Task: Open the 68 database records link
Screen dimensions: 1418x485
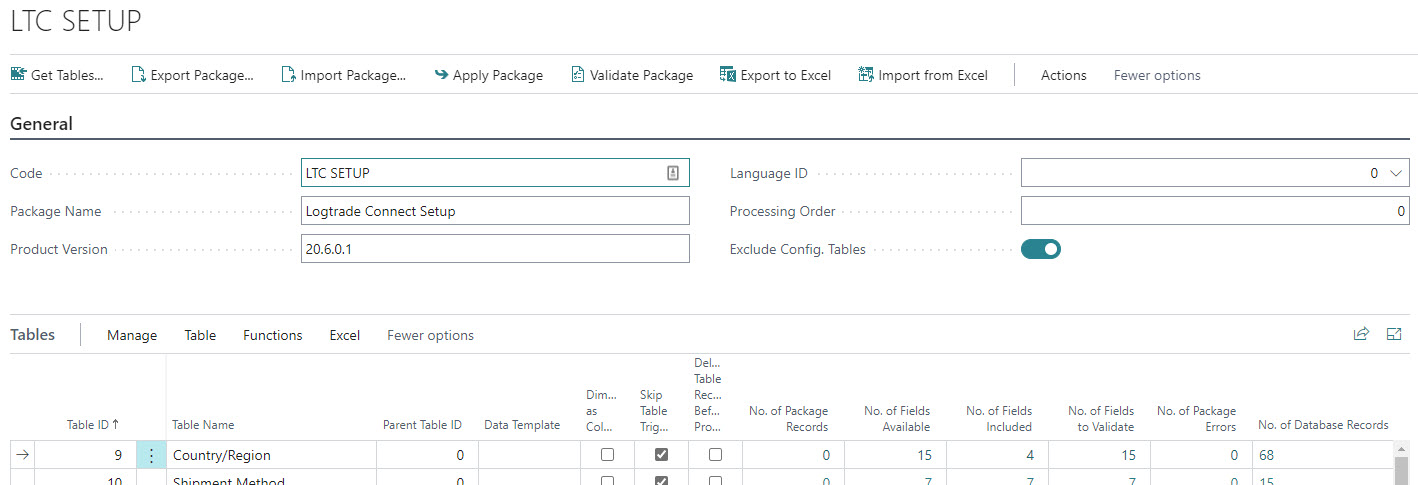Action: click(1267, 455)
